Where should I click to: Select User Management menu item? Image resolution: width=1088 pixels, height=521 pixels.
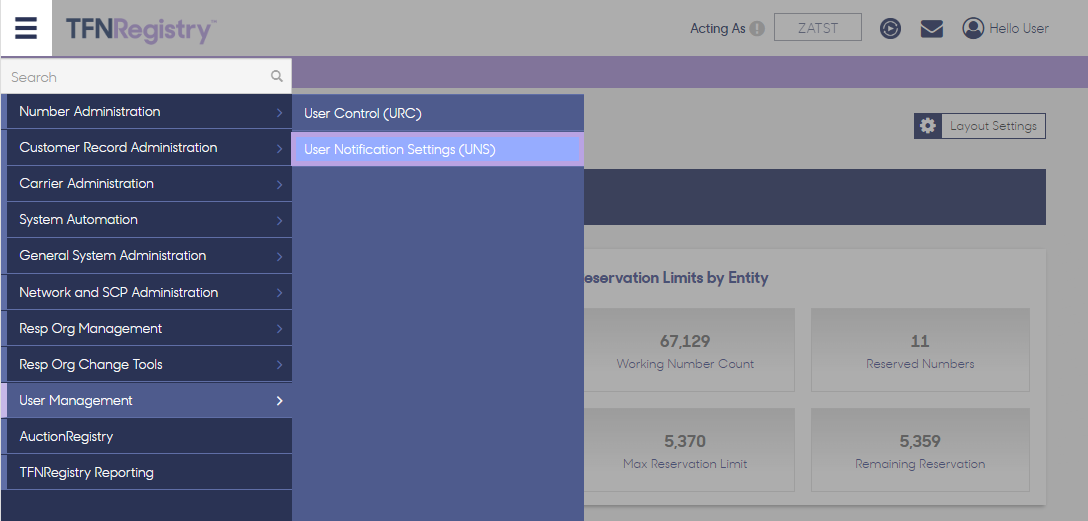pos(146,400)
